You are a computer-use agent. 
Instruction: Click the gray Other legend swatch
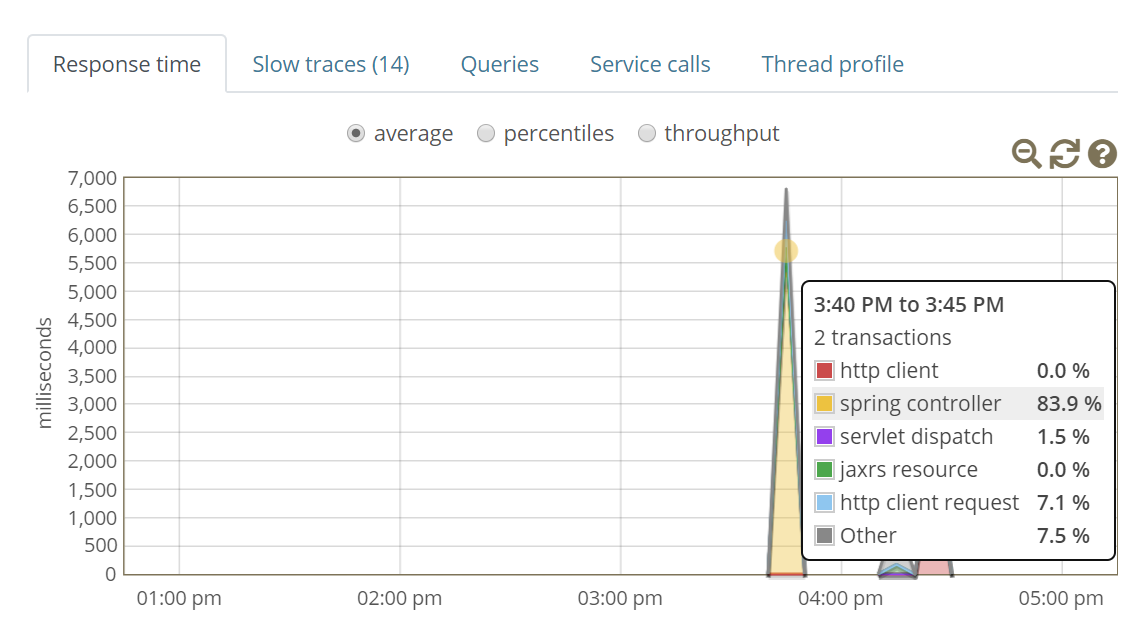[824, 535]
